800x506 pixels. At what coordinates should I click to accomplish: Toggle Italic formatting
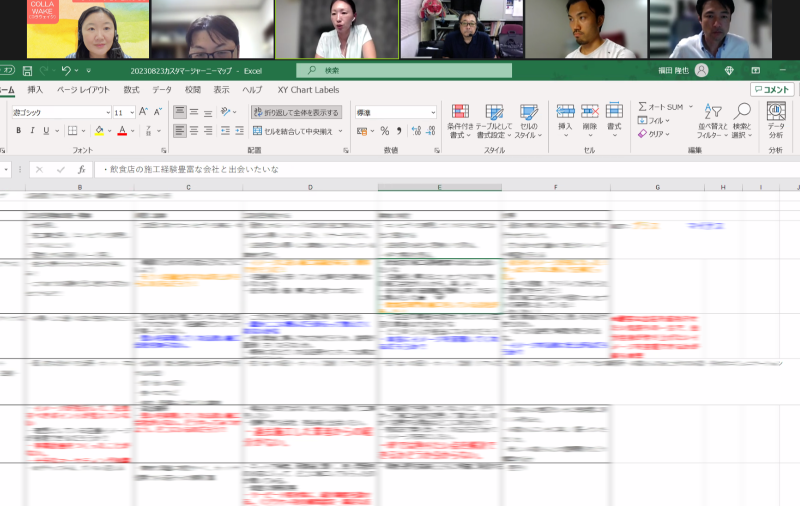point(32,131)
